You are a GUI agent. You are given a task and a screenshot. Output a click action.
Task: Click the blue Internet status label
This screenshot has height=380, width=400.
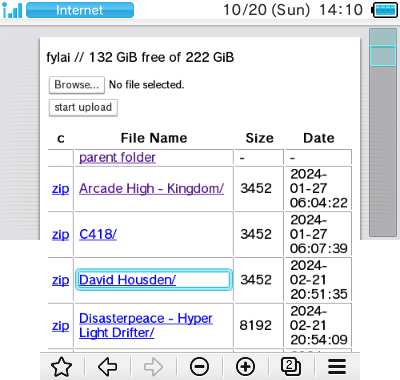tap(80, 10)
